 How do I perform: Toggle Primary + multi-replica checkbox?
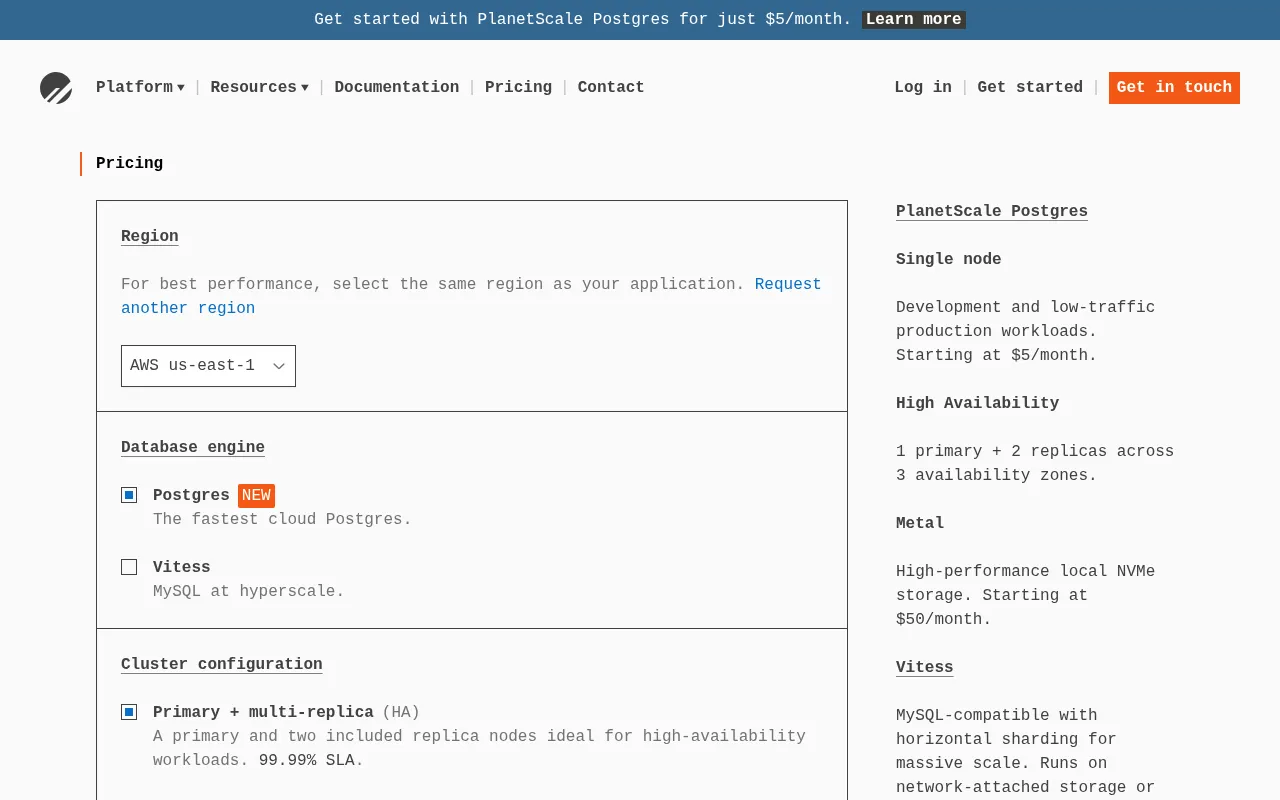[x=129, y=712]
